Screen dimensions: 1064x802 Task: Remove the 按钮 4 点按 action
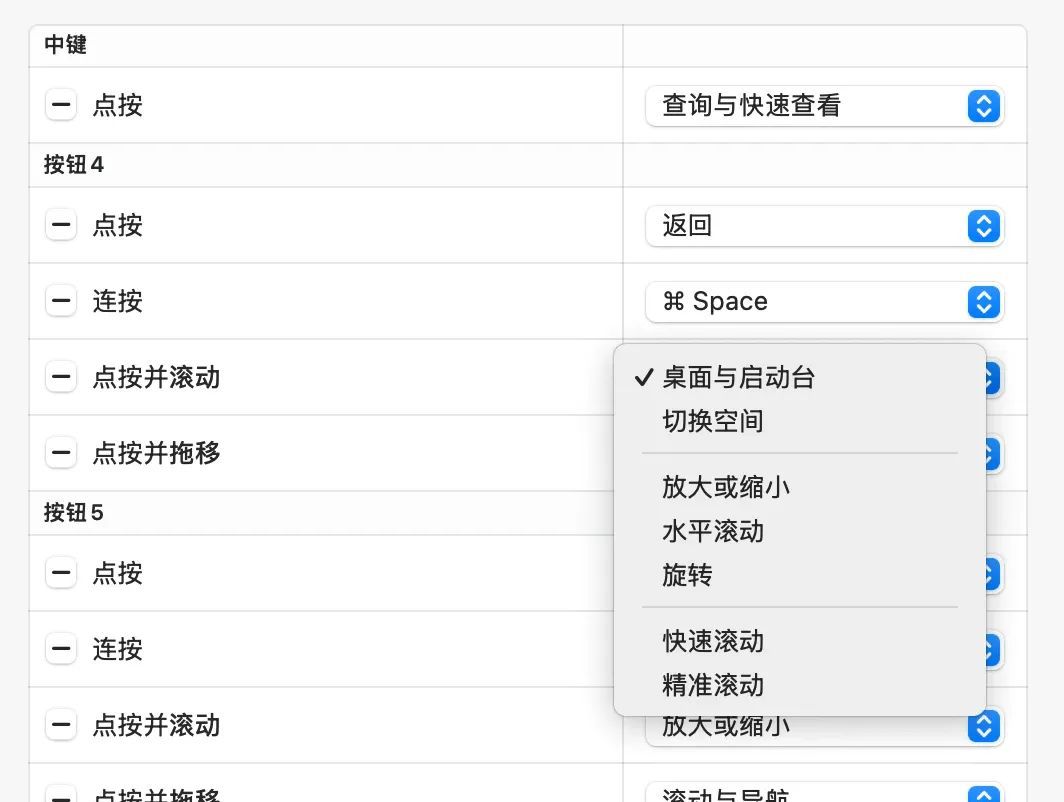tap(60, 225)
